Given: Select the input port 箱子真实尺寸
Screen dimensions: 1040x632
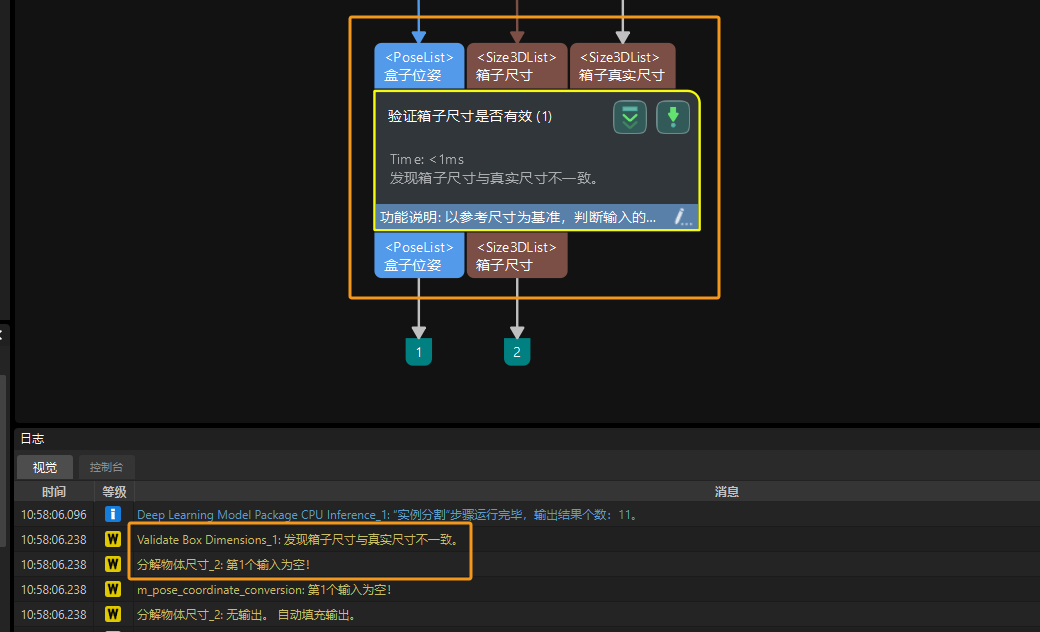Looking at the screenshot, I should 622,66.
